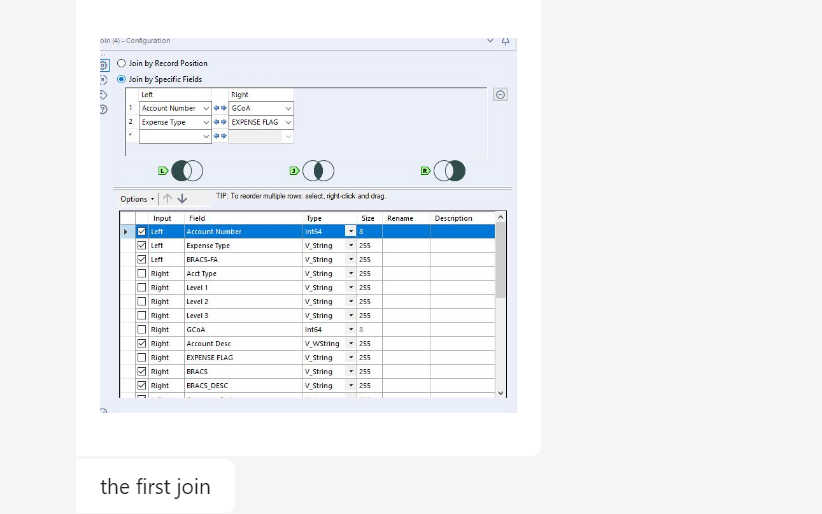Open the Account Number left field dropdown

click(x=207, y=108)
